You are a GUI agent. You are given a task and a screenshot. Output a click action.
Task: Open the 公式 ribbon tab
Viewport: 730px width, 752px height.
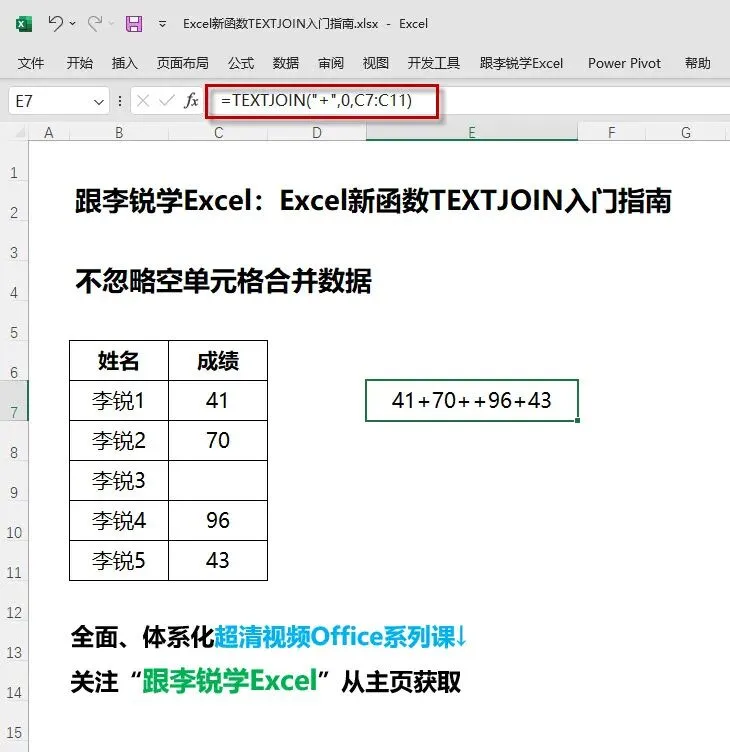tap(241, 63)
